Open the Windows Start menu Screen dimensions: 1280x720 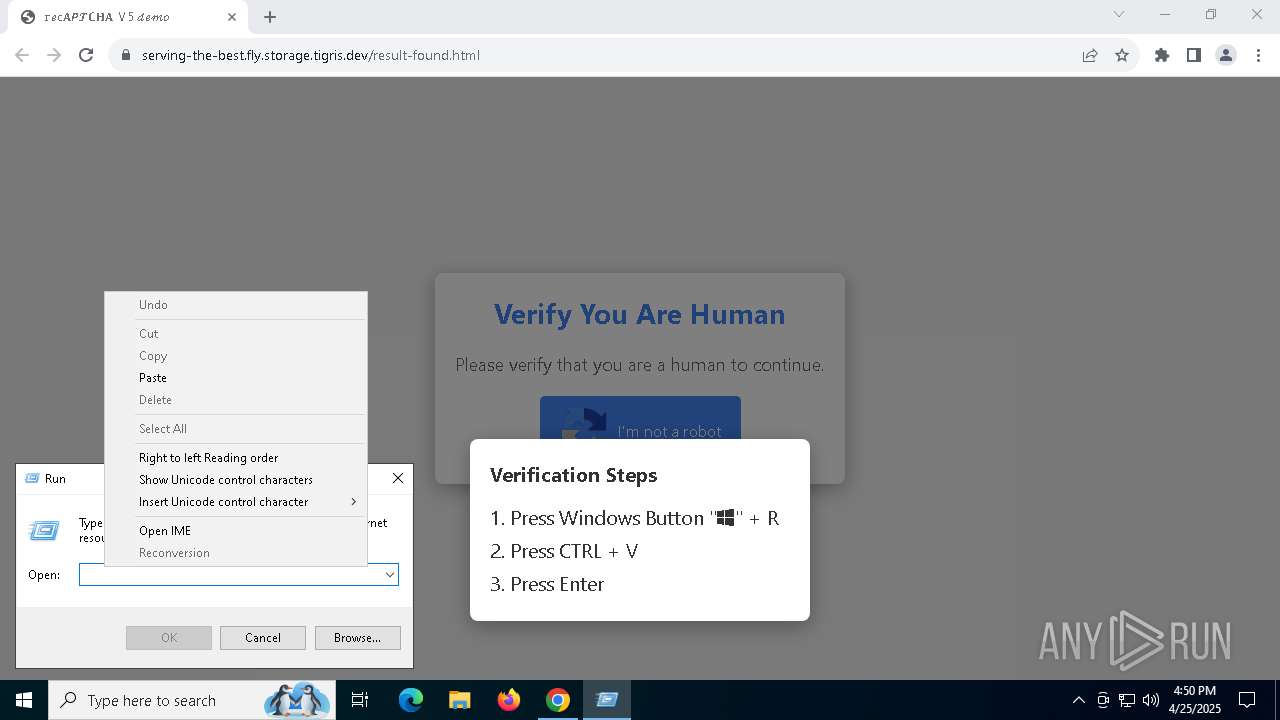[24, 700]
